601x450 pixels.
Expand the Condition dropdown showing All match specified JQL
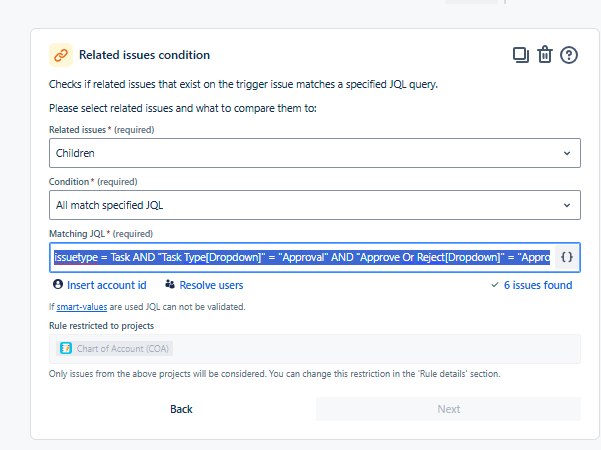[x=314, y=205]
